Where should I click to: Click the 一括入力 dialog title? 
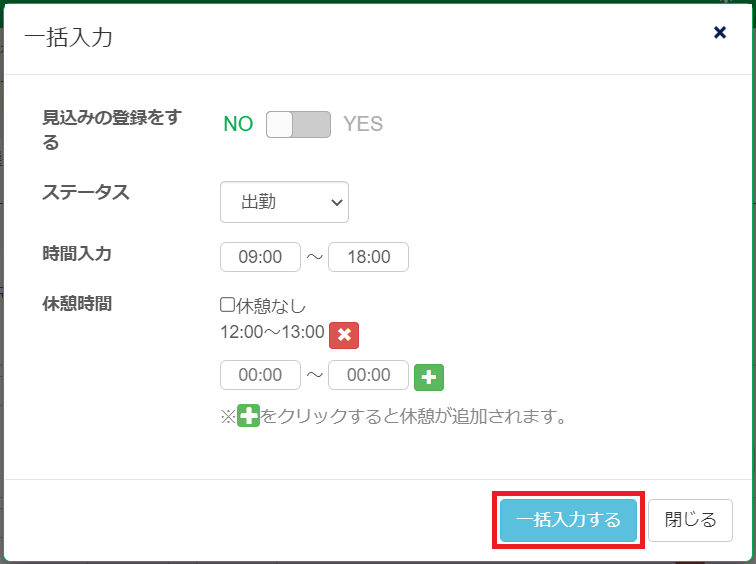(x=68, y=38)
